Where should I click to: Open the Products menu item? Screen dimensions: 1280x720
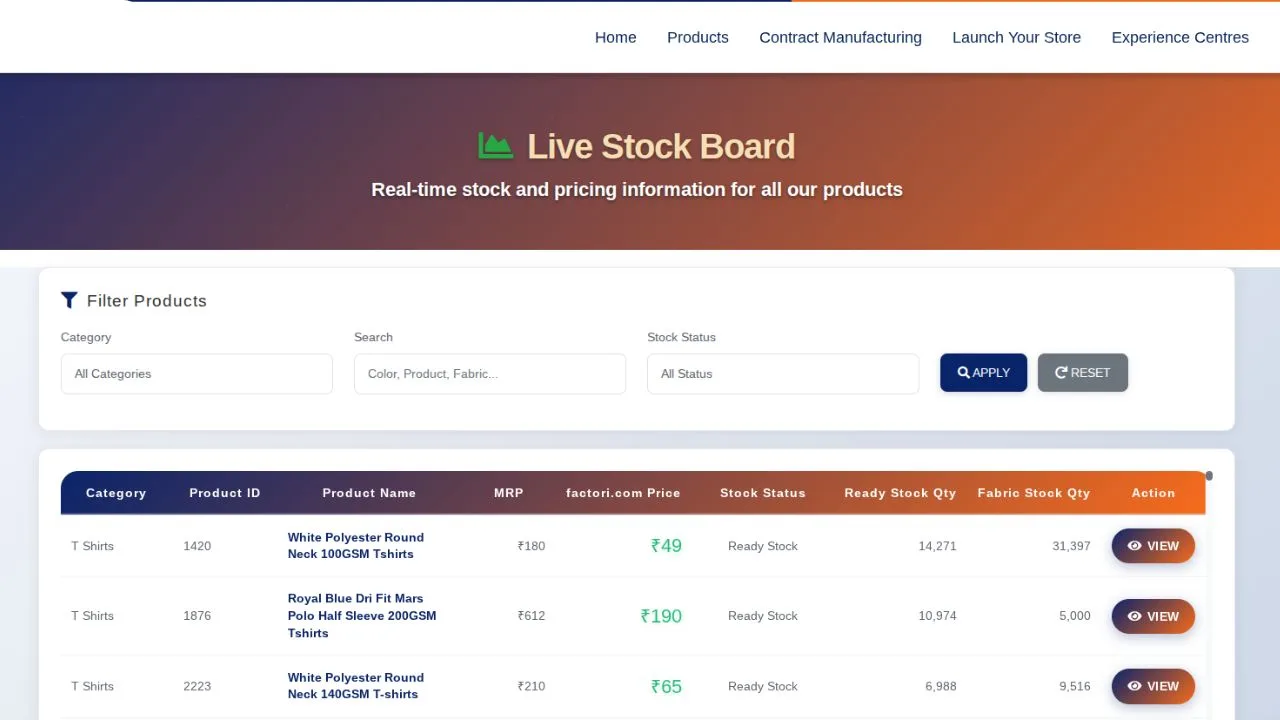697,38
